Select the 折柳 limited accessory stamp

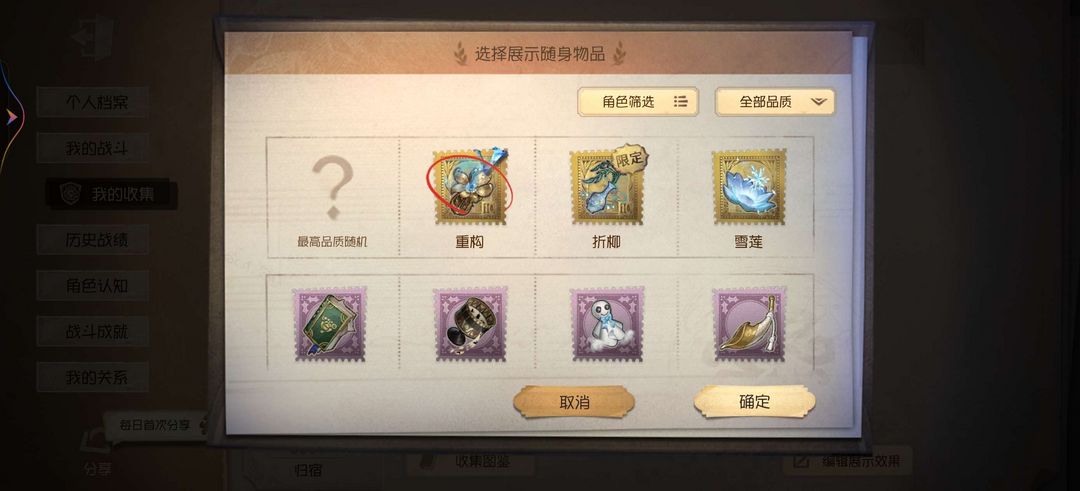[x=607, y=187]
